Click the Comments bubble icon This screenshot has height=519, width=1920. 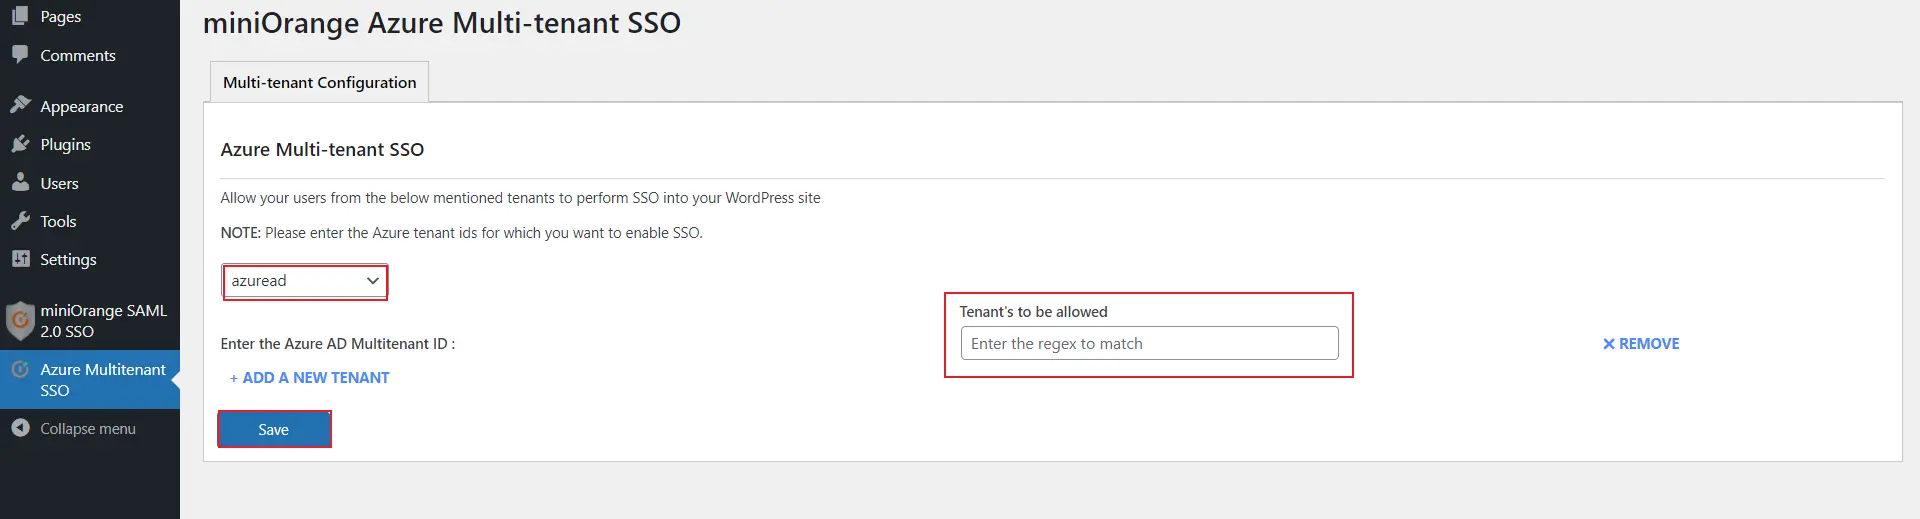coord(20,54)
